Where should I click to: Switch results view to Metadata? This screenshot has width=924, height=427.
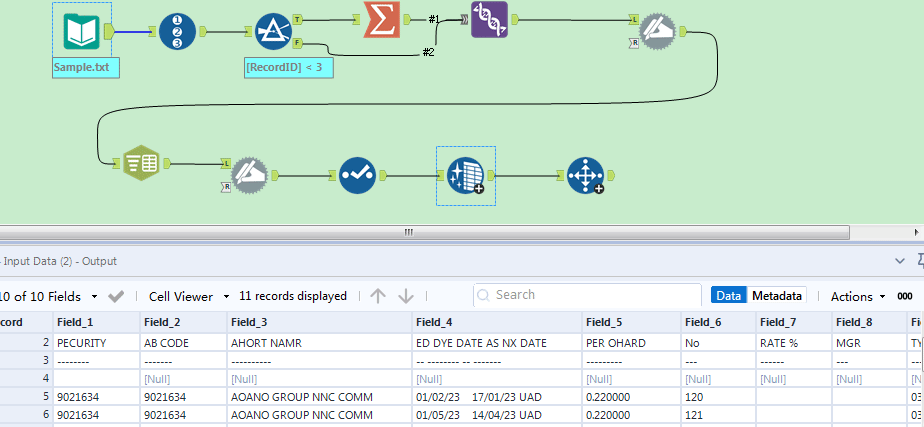[778, 296]
